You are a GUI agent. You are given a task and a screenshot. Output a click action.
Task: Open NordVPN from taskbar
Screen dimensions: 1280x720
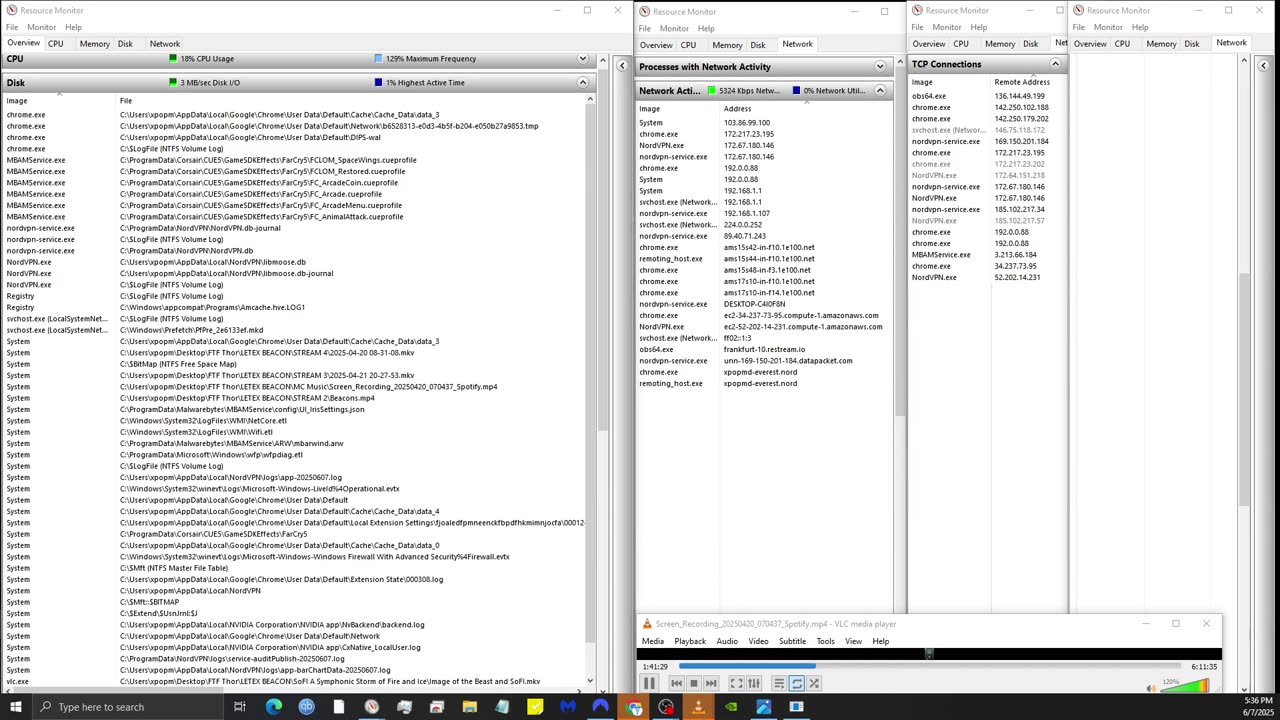point(600,707)
